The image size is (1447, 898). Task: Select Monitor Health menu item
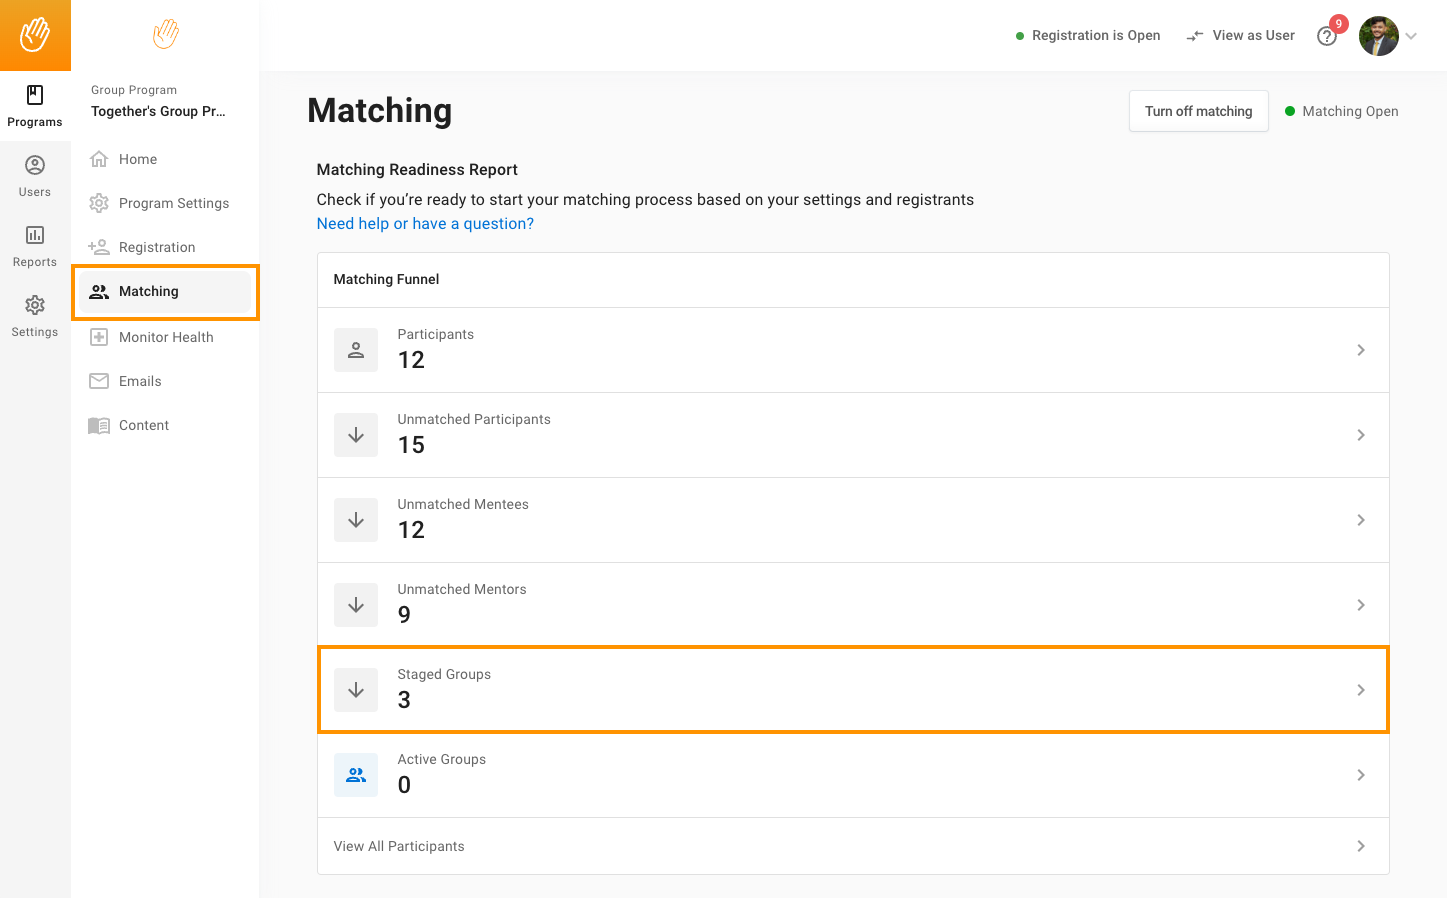point(165,337)
